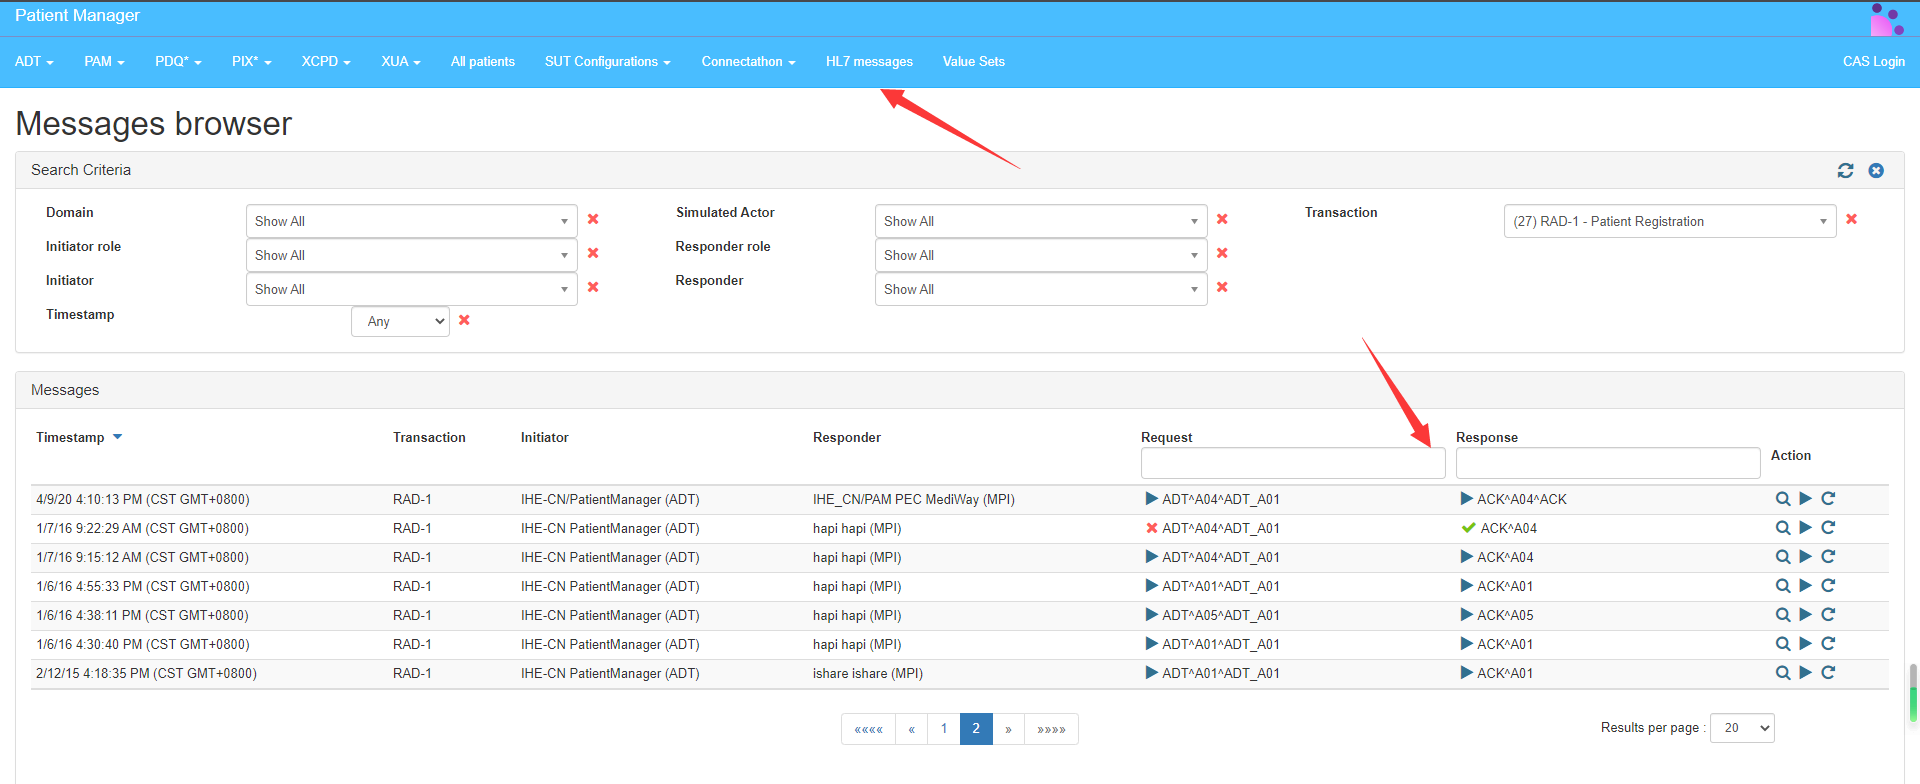The width and height of the screenshot is (1920, 784).
Task: Replay the 2/12/15 4:18:35 PM message
Action: tap(1806, 673)
